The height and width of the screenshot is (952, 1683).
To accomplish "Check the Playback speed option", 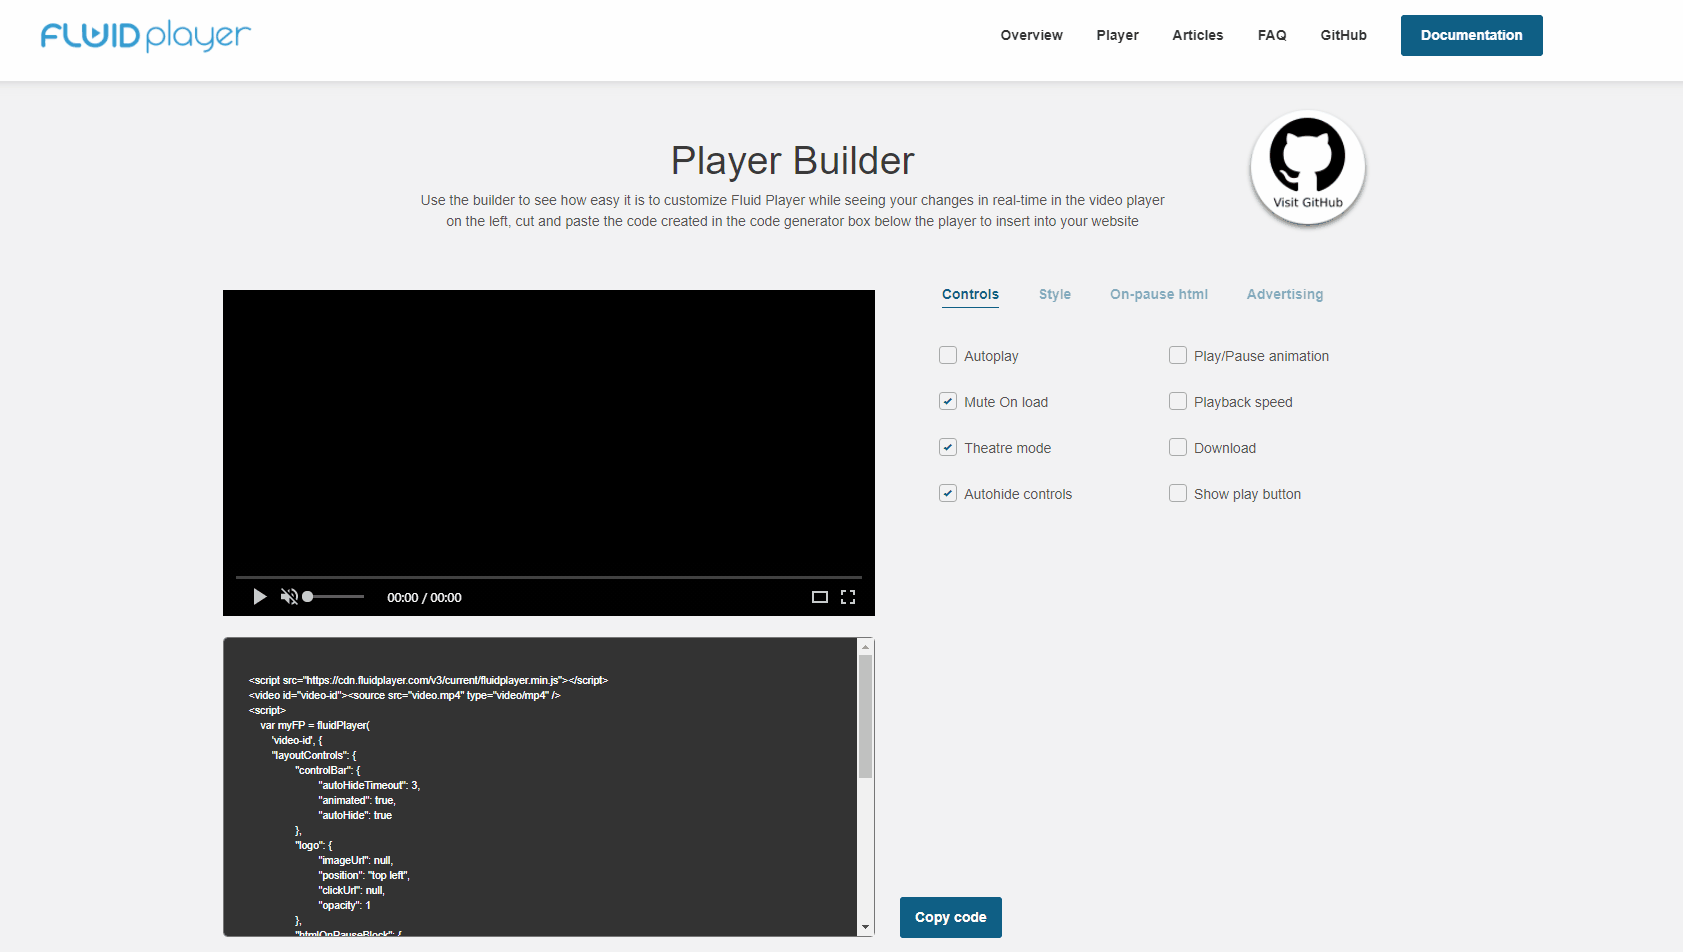I will point(1178,401).
